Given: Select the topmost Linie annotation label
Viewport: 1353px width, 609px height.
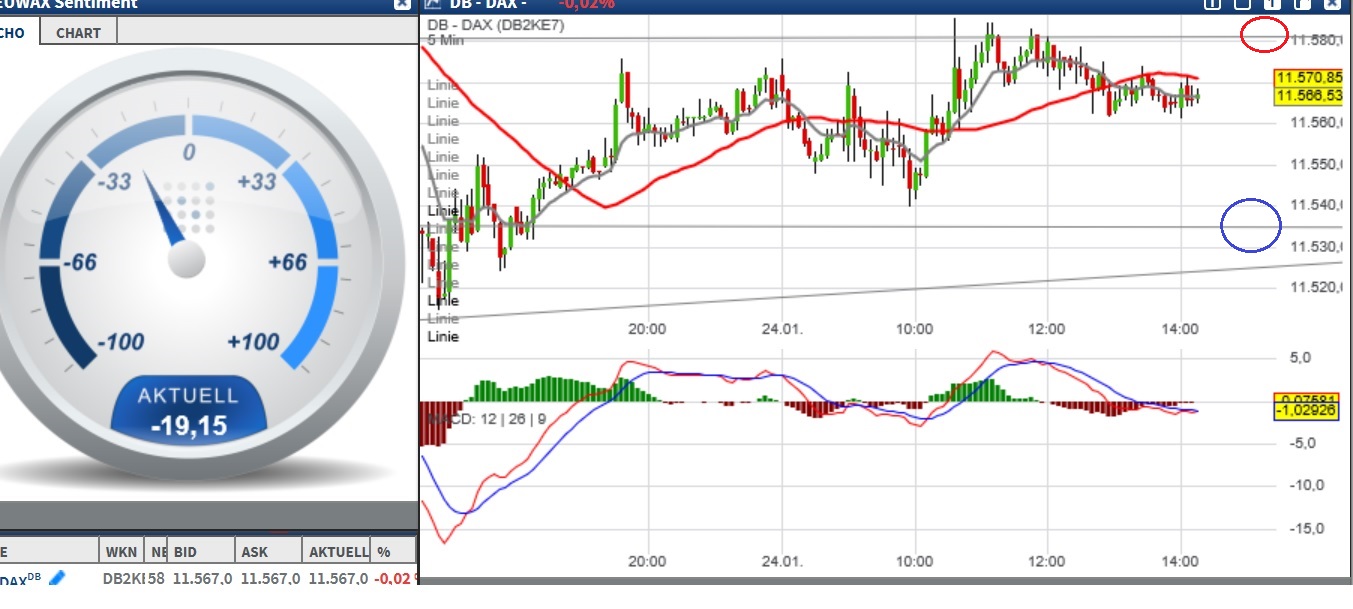Looking at the screenshot, I should (442, 84).
